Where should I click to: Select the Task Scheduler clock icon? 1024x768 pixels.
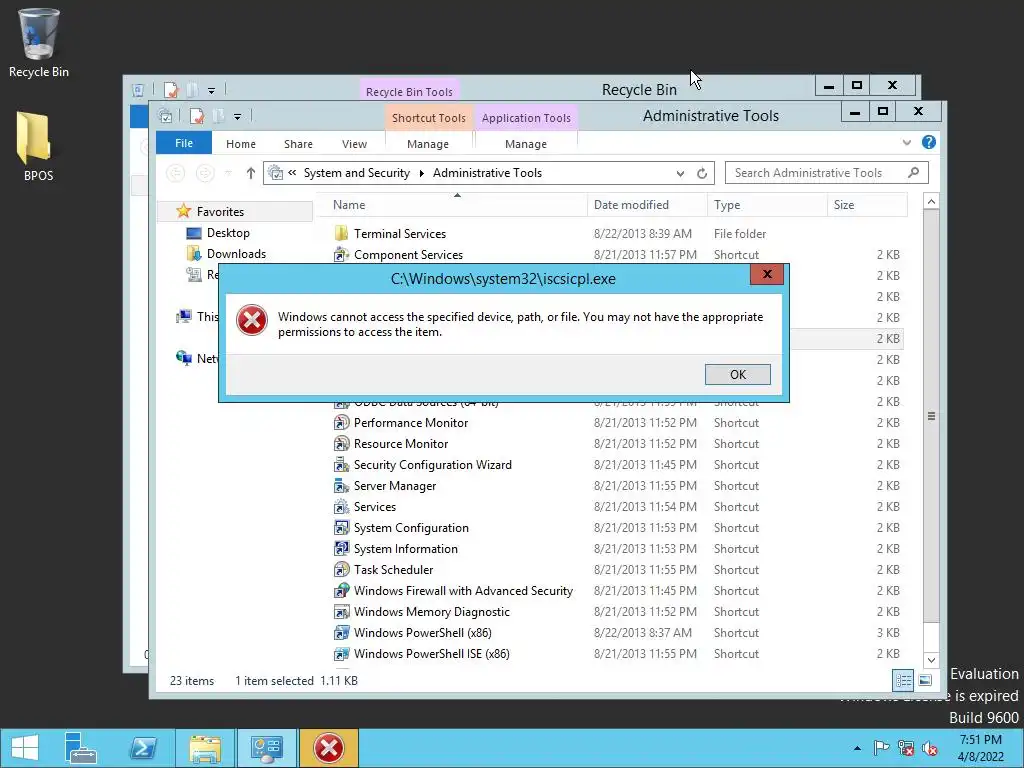click(x=341, y=569)
